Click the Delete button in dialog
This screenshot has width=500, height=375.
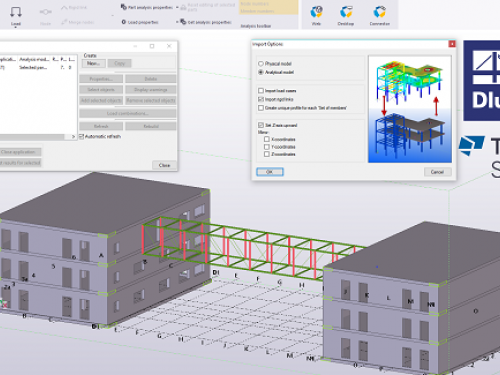point(151,79)
